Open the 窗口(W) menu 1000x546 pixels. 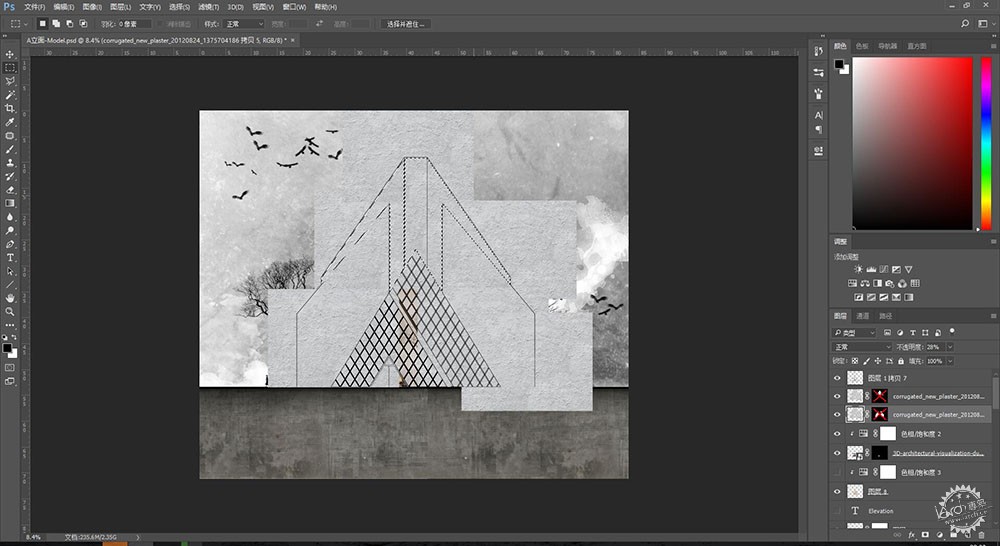coord(294,7)
